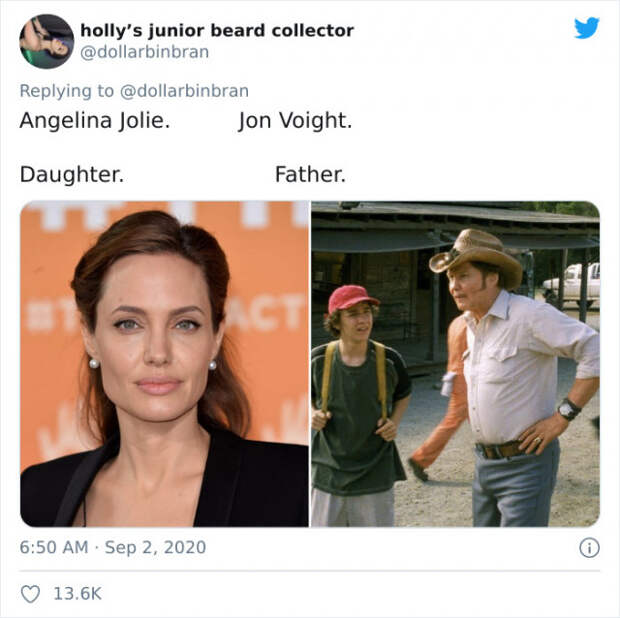Click the Replying to label text
This screenshot has height=618, width=620.
[x=67, y=91]
